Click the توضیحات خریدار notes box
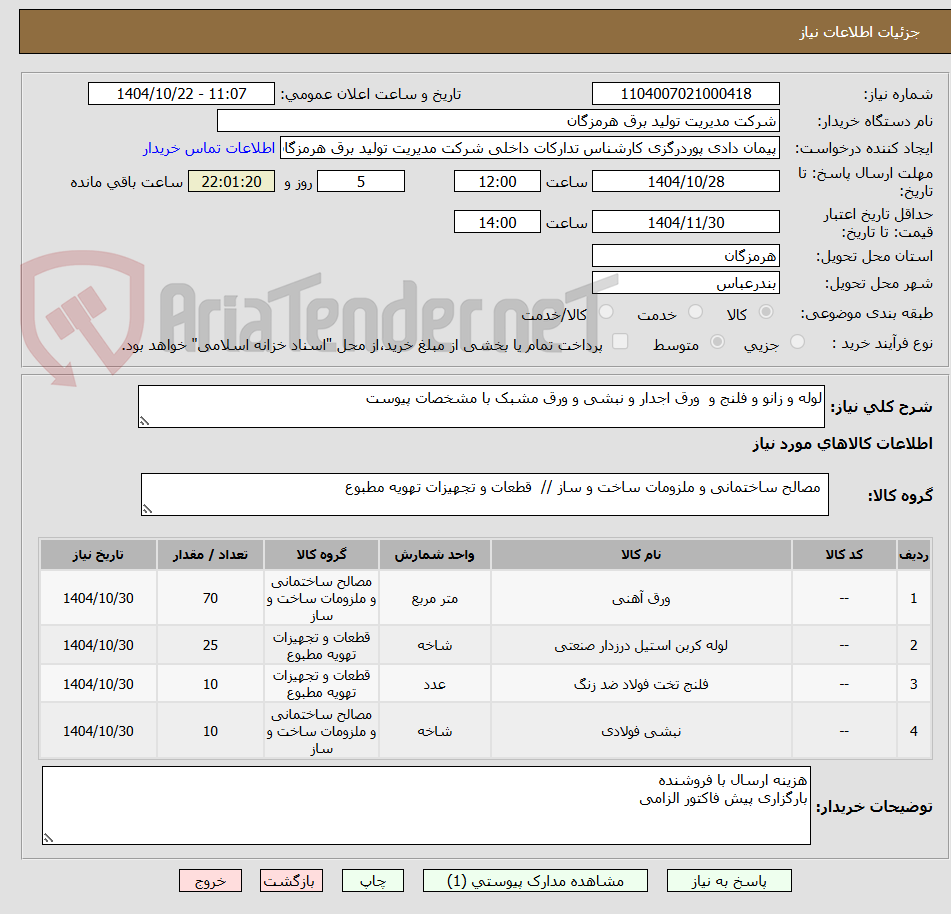This screenshot has height=914, width=951. (426, 805)
